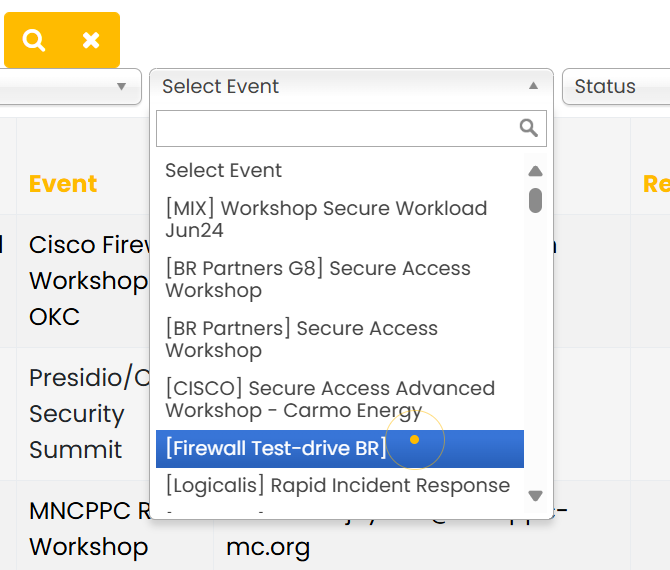Click the dropdown list scroll down arrow
This screenshot has height=570, width=670.
(x=535, y=495)
